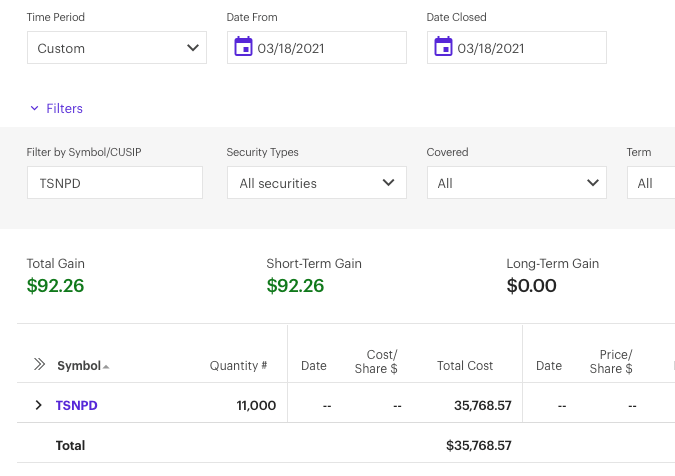Click the Filters link label
The width and height of the screenshot is (675, 476).
pyautogui.click(x=64, y=108)
